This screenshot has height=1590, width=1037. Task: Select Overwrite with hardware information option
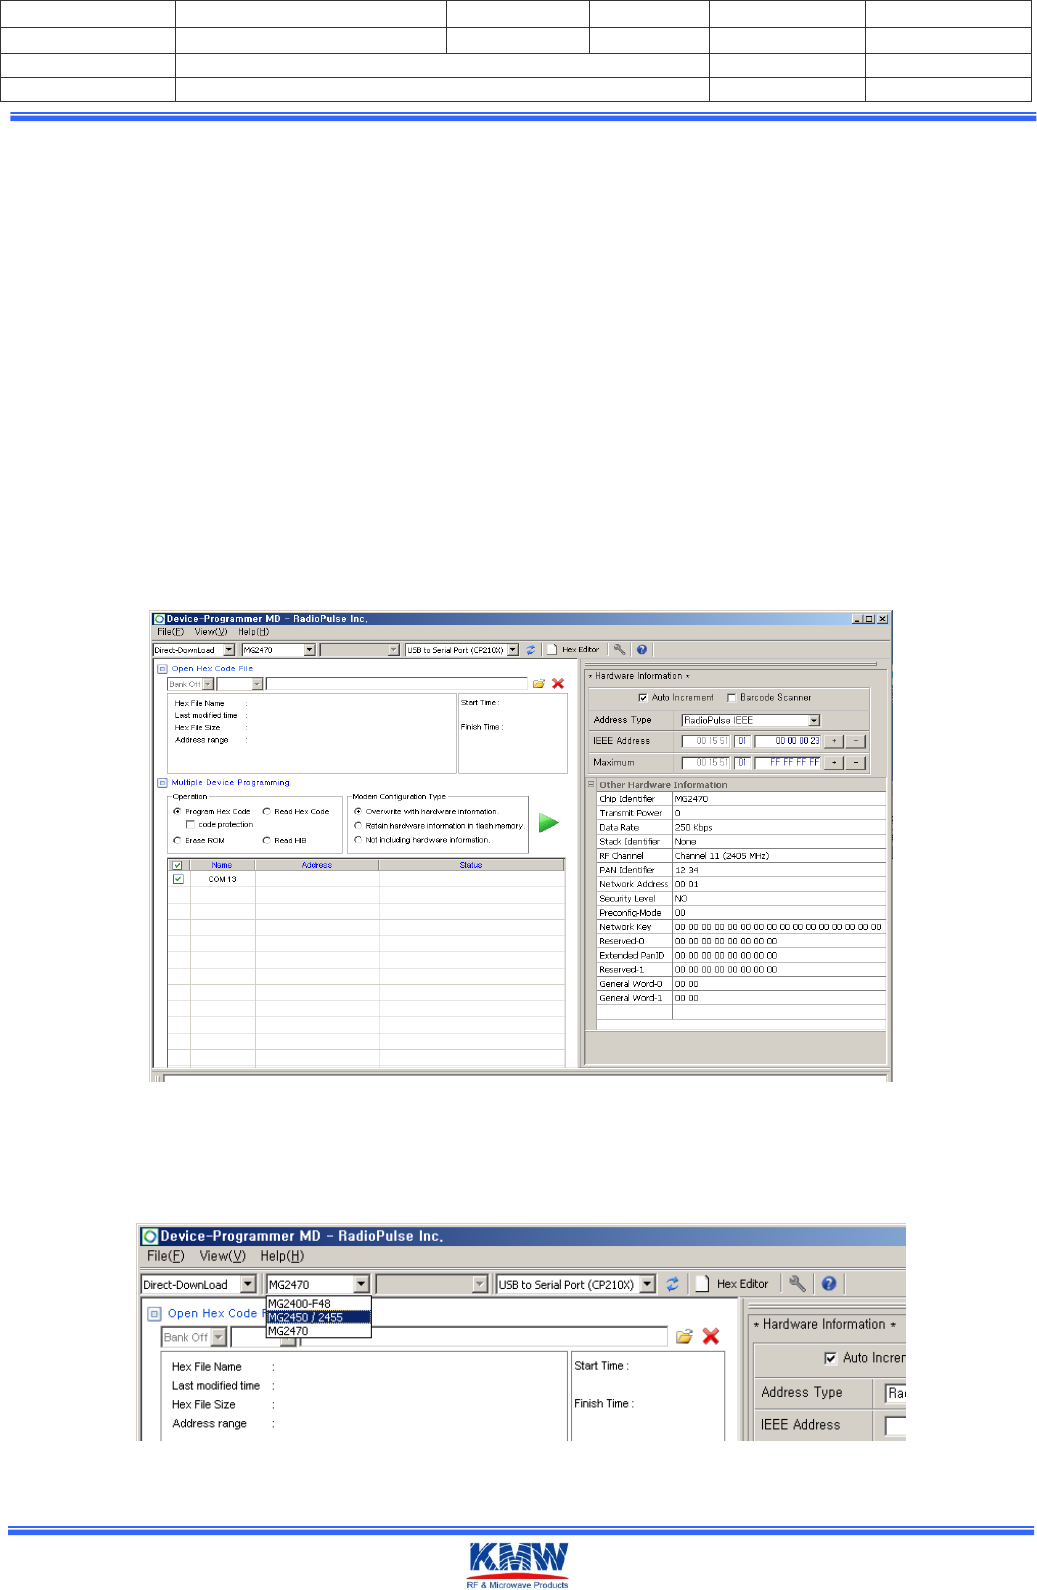[x=358, y=811]
